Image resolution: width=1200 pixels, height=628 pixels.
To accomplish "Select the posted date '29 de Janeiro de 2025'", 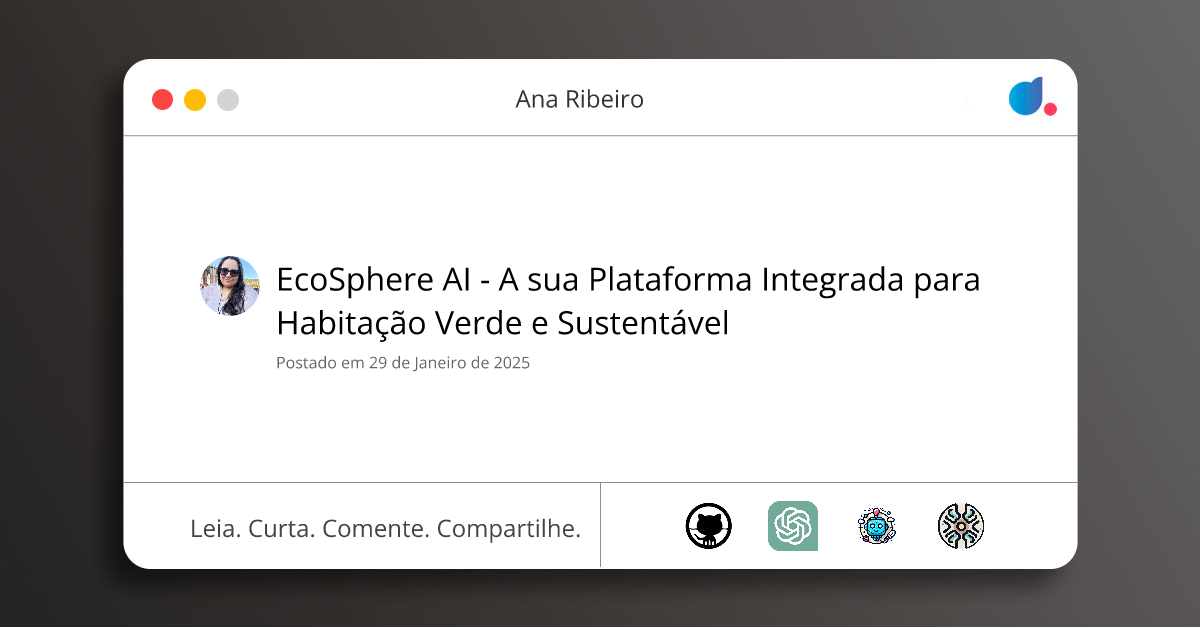I will (402, 363).
